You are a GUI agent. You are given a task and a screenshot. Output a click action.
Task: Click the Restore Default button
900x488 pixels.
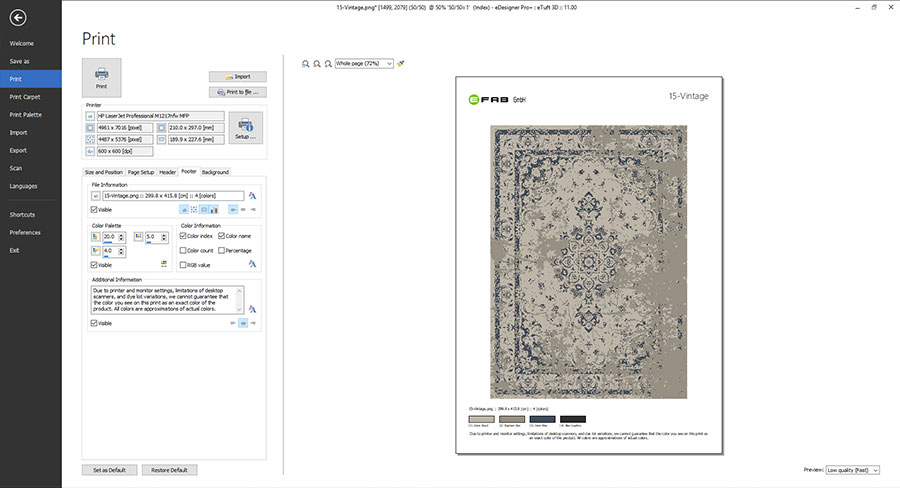[167, 470]
